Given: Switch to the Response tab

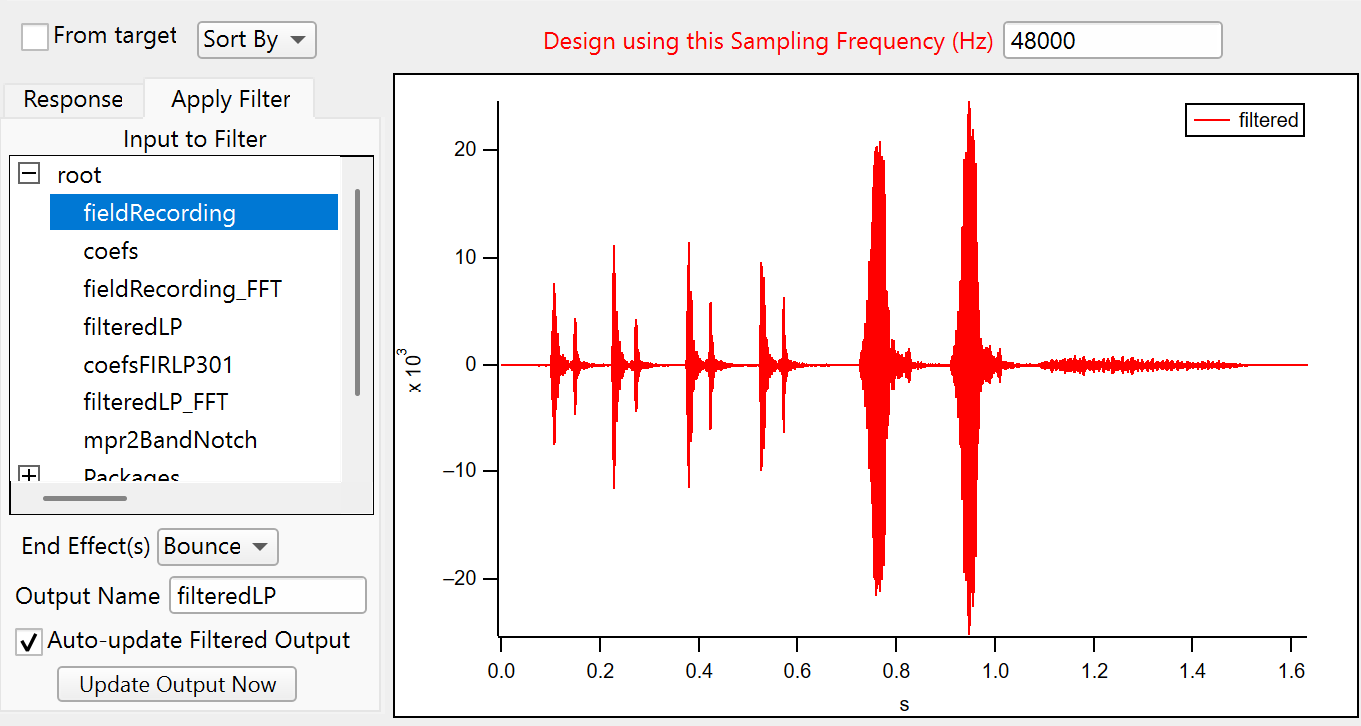Looking at the screenshot, I should 73,100.
